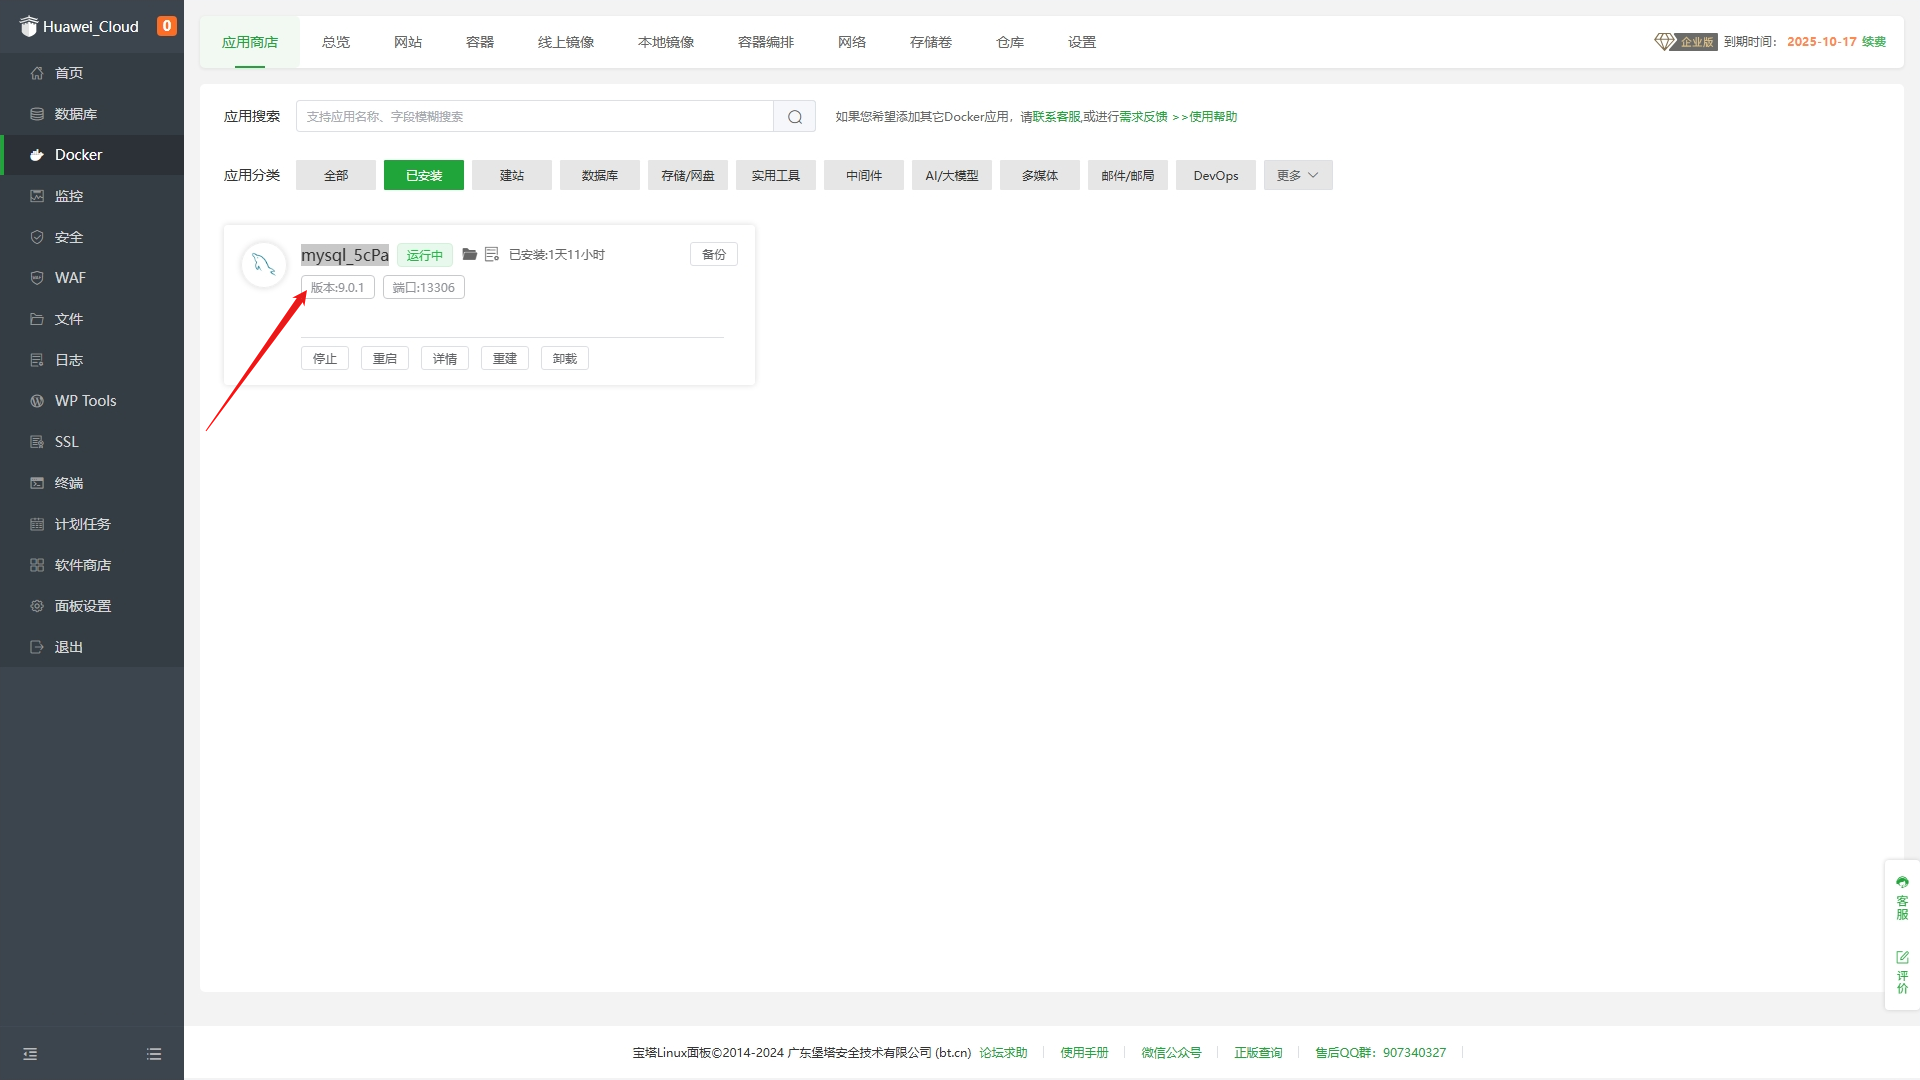Open 评价 feedback floating icon
The width and height of the screenshot is (1920, 1080).
tap(1902, 972)
